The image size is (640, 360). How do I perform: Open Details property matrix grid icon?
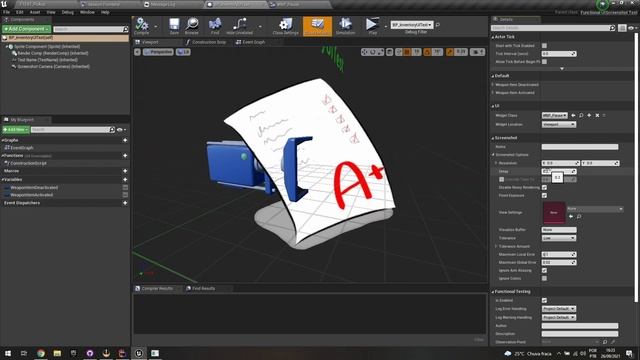pos(622,28)
